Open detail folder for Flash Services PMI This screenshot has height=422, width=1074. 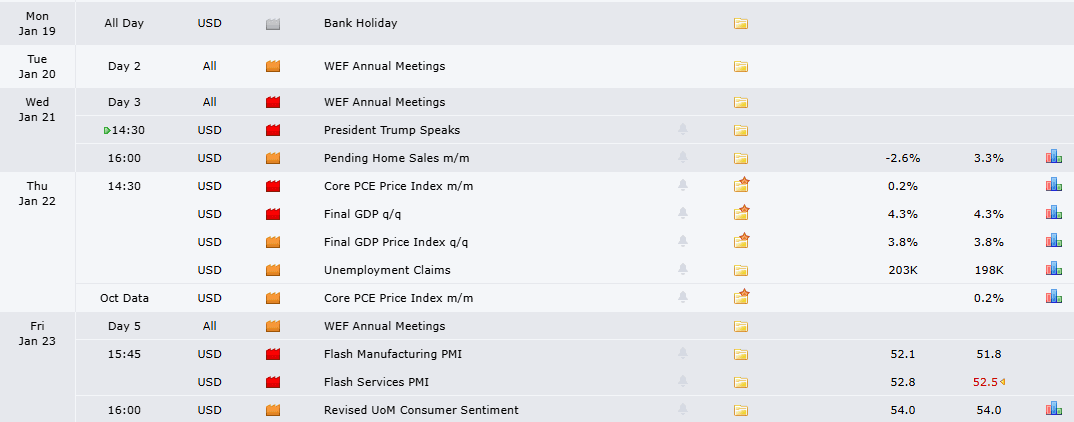[740, 382]
